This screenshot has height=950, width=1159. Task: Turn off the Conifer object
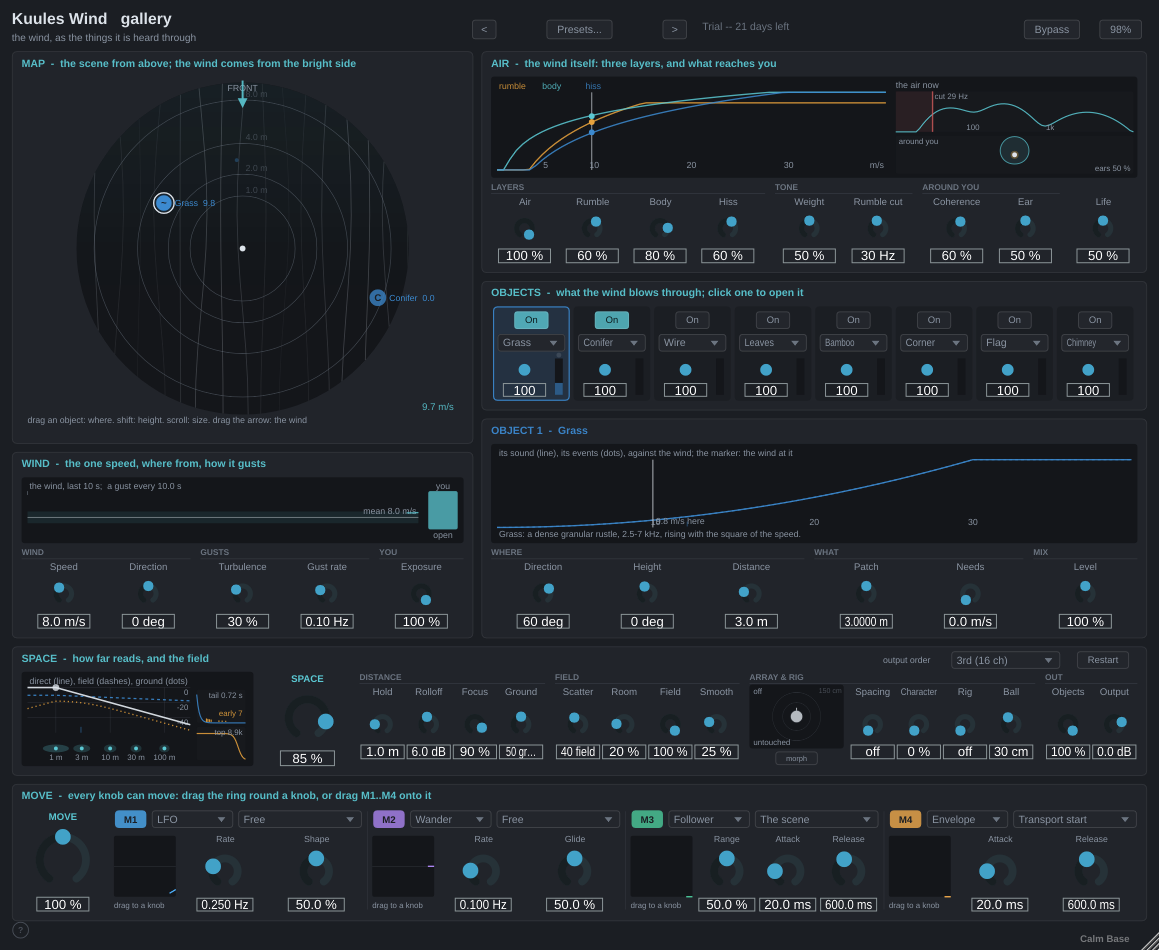(x=612, y=320)
